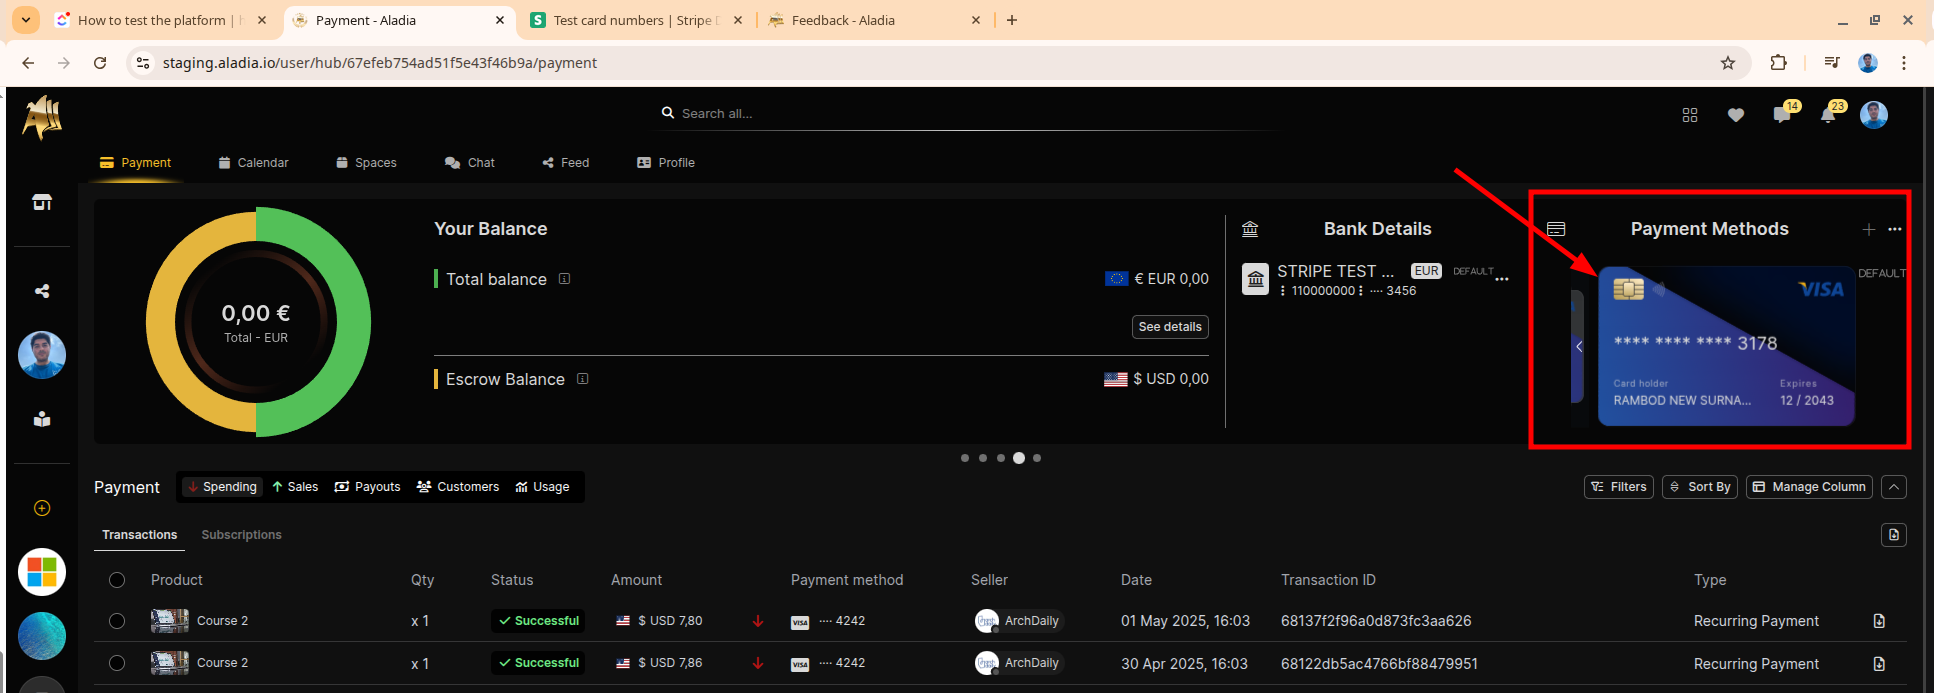Show previous payment card arrow

click(x=1579, y=347)
